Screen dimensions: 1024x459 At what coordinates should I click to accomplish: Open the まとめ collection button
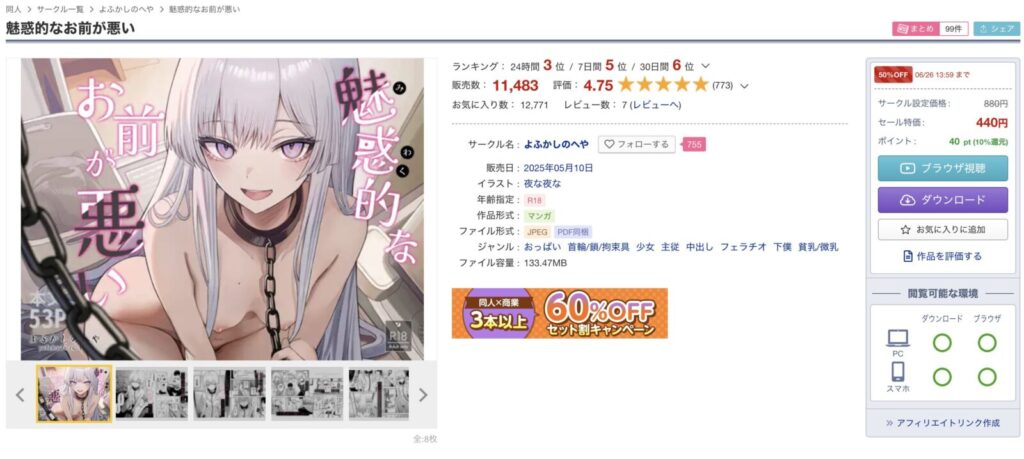(916, 29)
